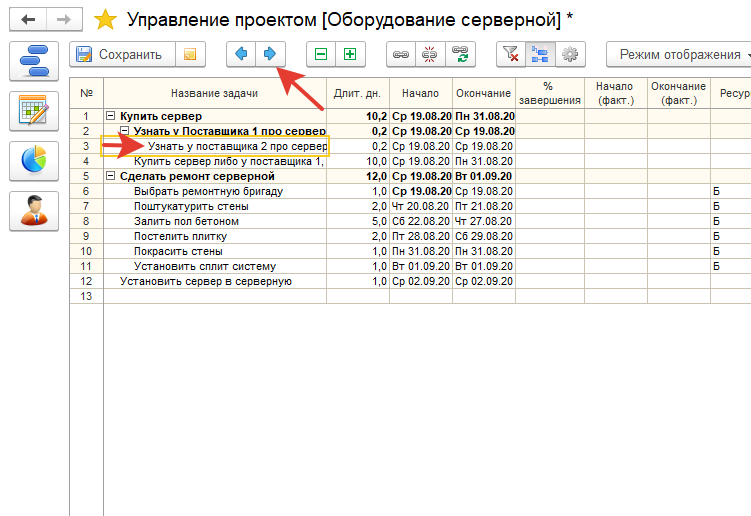This screenshot has height=516, width=751.
Task: Click the Окончание column header
Action: tap(484, 93)
